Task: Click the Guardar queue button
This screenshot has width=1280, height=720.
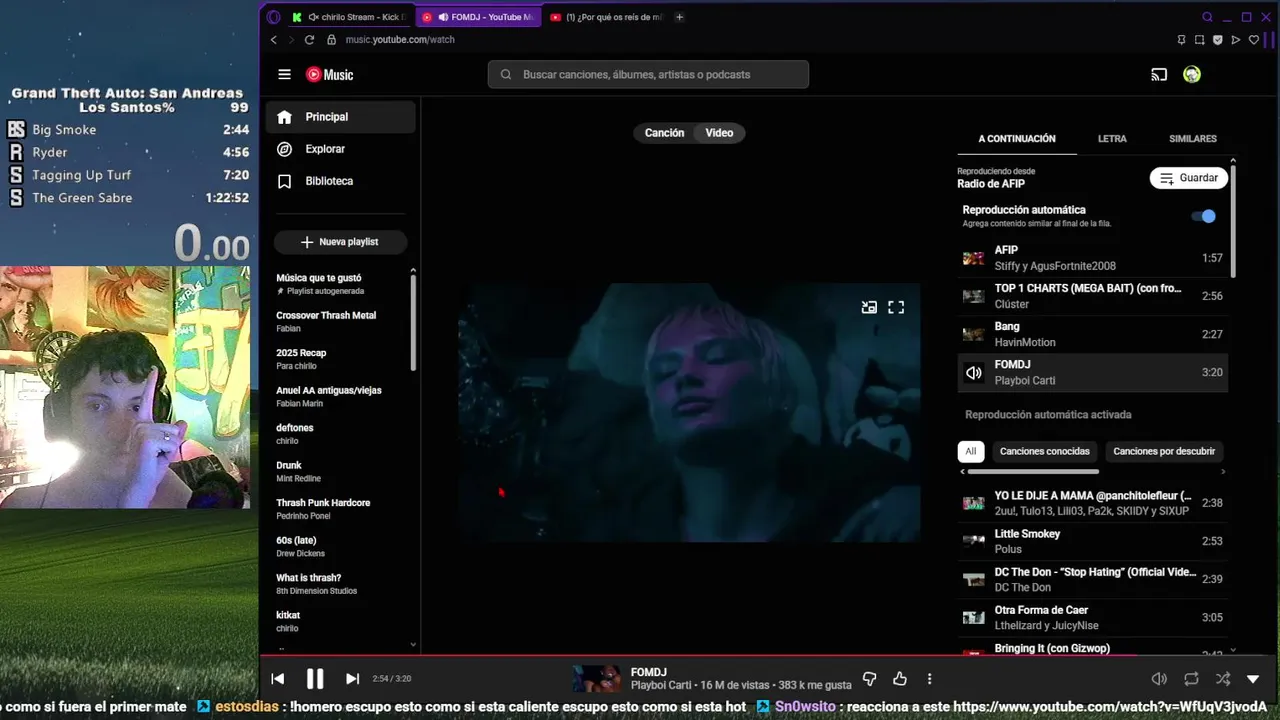Action: tap(1189, 178)
